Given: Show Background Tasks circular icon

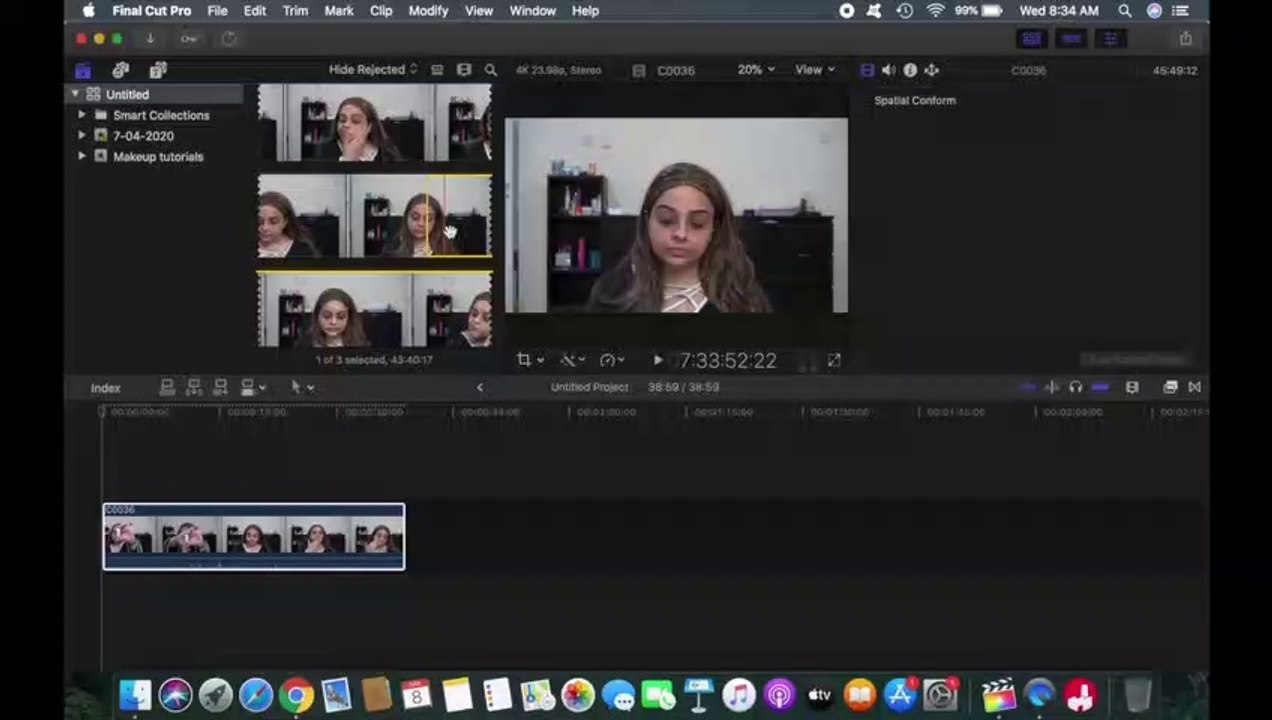Looking at the screenshot, I should tap(229, 39).
